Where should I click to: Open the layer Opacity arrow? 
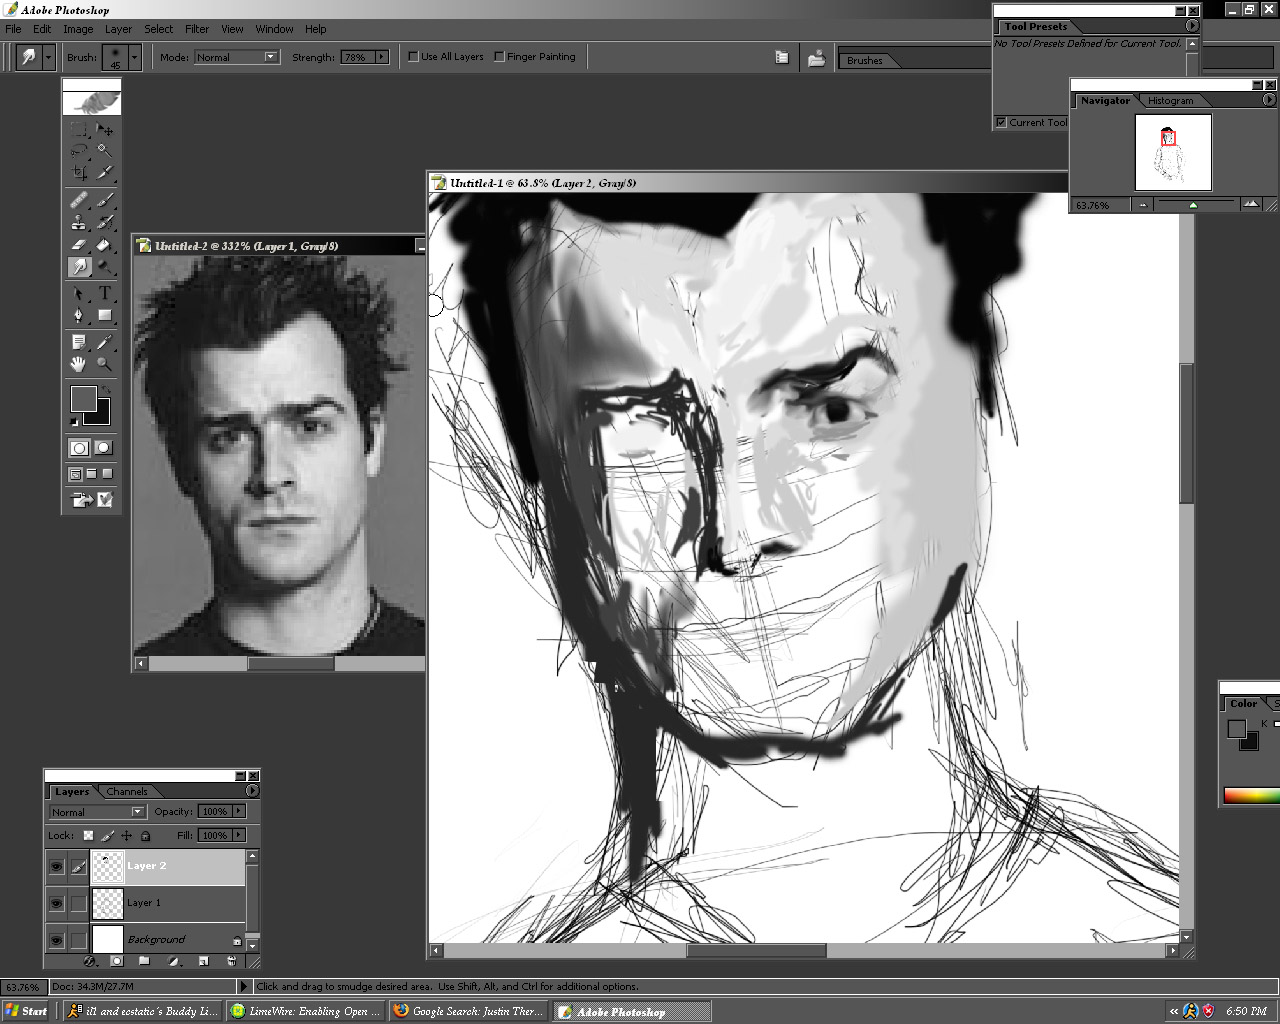pyautogui.click(x=238, y=811)
